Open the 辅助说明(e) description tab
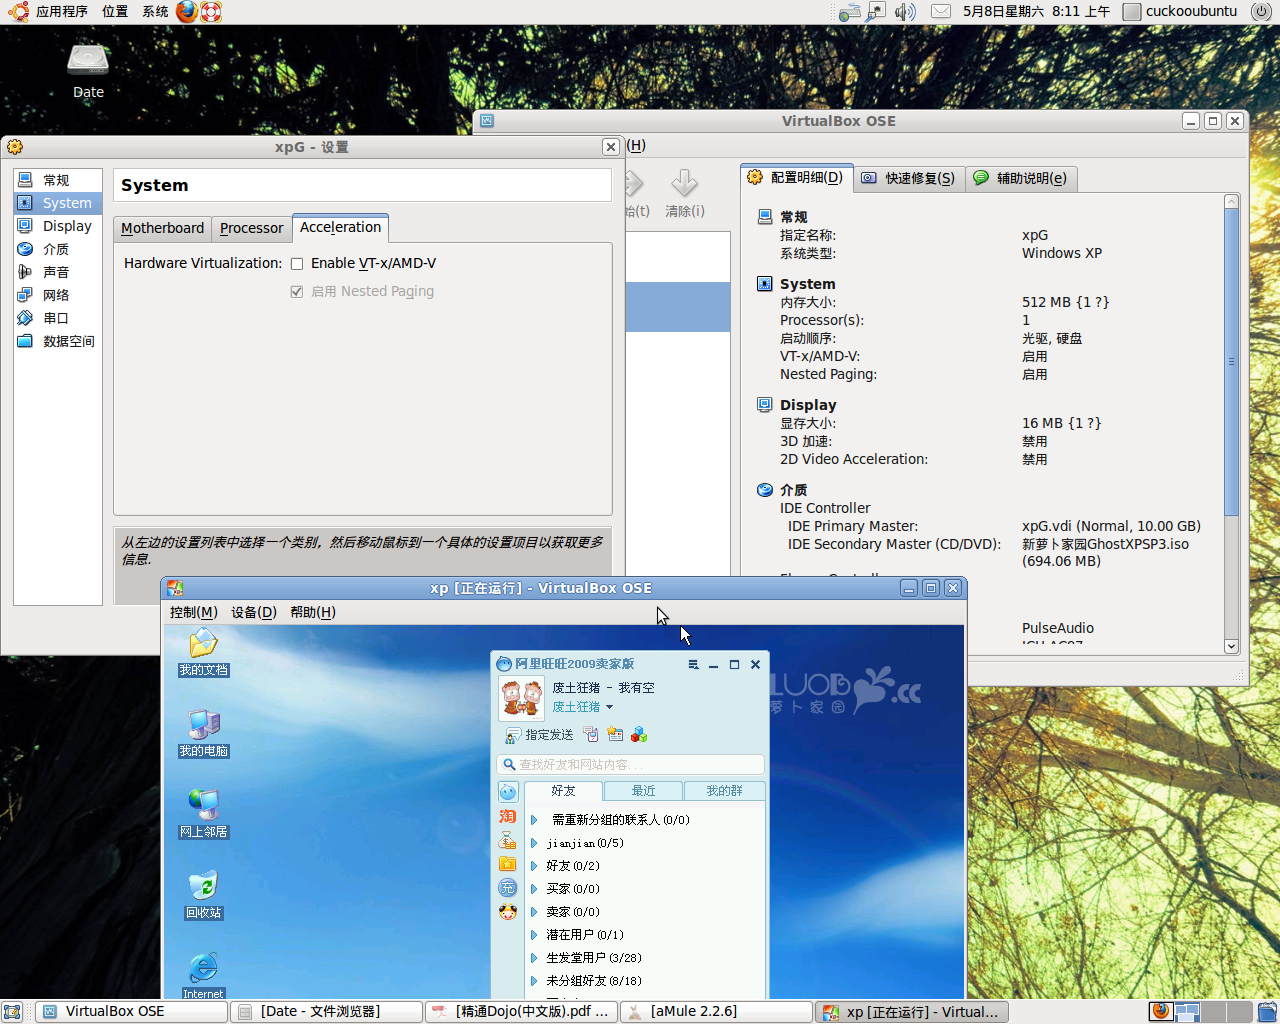Image resolution: width=1280 pixels, height=1024 pixels. coord(1020,178)
